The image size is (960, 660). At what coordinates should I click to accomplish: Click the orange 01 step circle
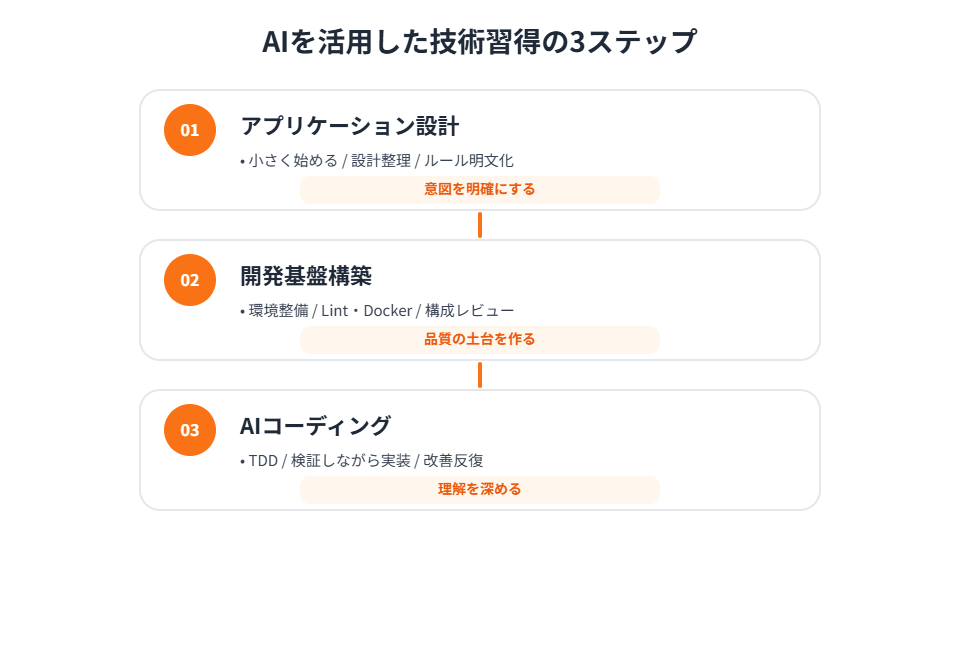190,130
